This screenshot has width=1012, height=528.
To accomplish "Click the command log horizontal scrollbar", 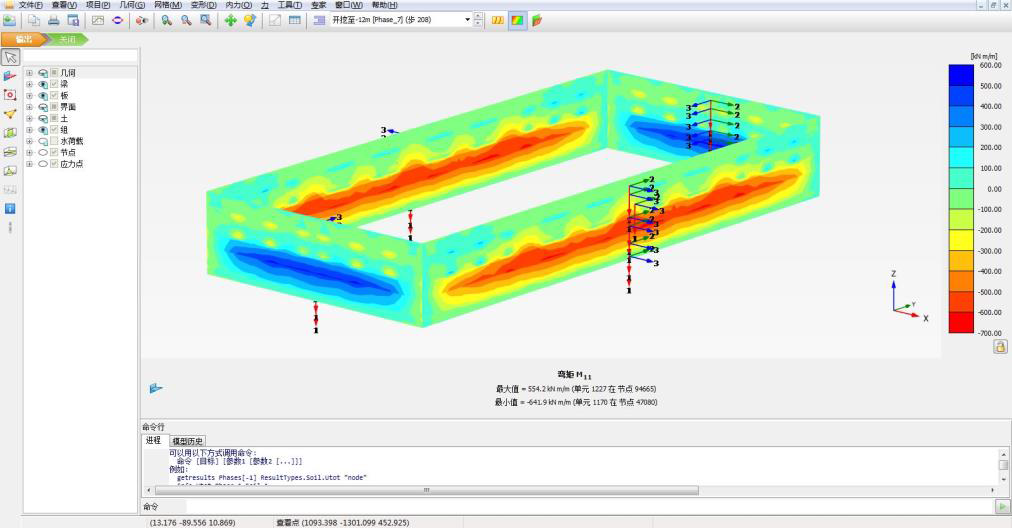I will pyautogui.click(x=427, y=491).
